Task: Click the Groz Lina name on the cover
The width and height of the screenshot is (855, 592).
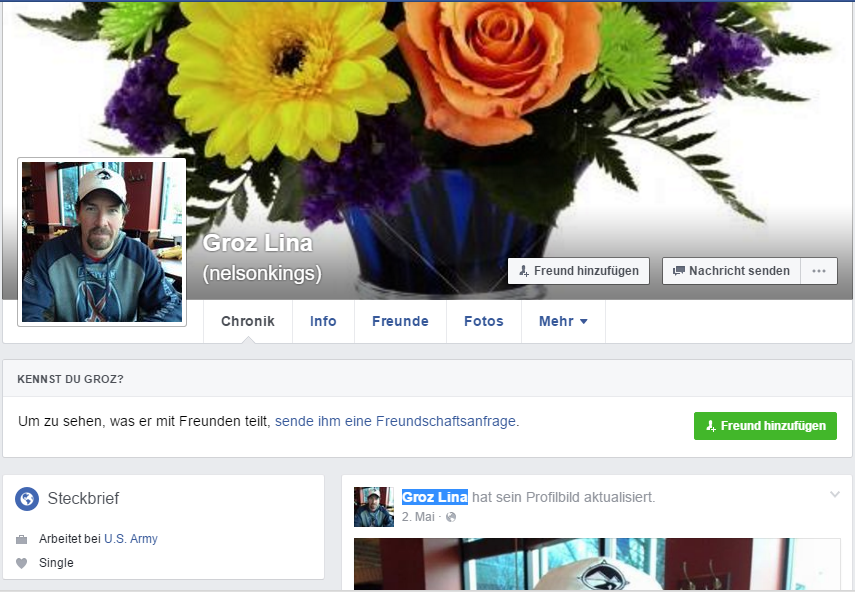Action: 257,243
